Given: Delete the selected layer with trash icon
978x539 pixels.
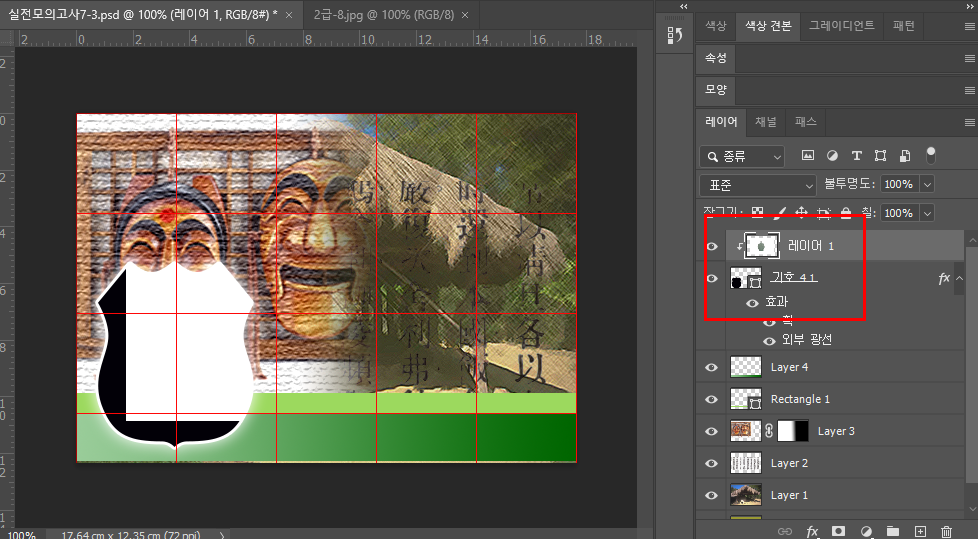Looking at the screenshot, I should [x=946, y=531].
